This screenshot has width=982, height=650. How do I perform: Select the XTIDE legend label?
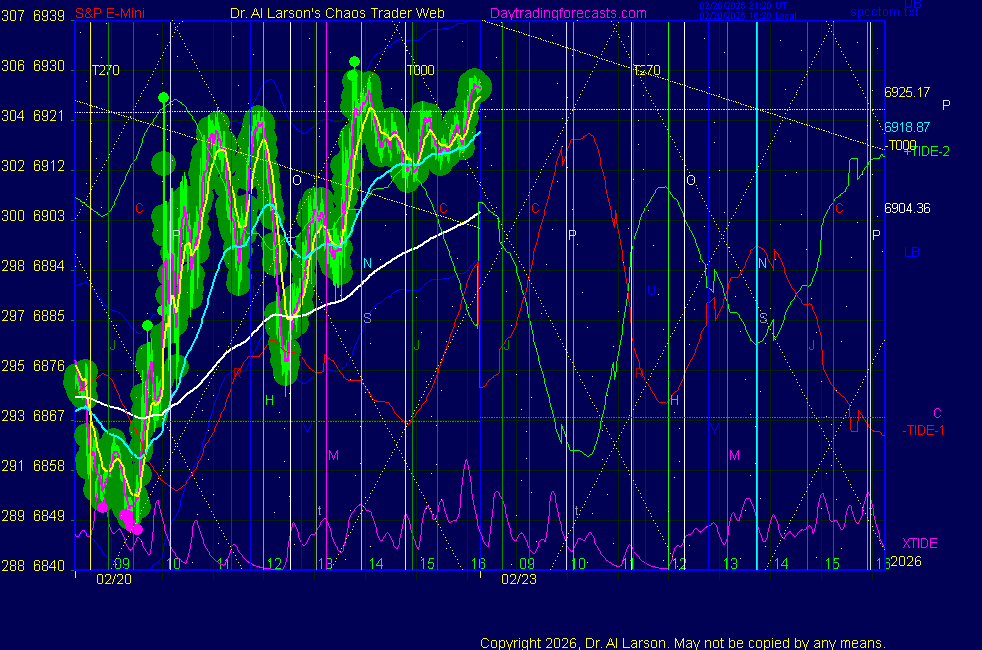click(x=920, y=543)
